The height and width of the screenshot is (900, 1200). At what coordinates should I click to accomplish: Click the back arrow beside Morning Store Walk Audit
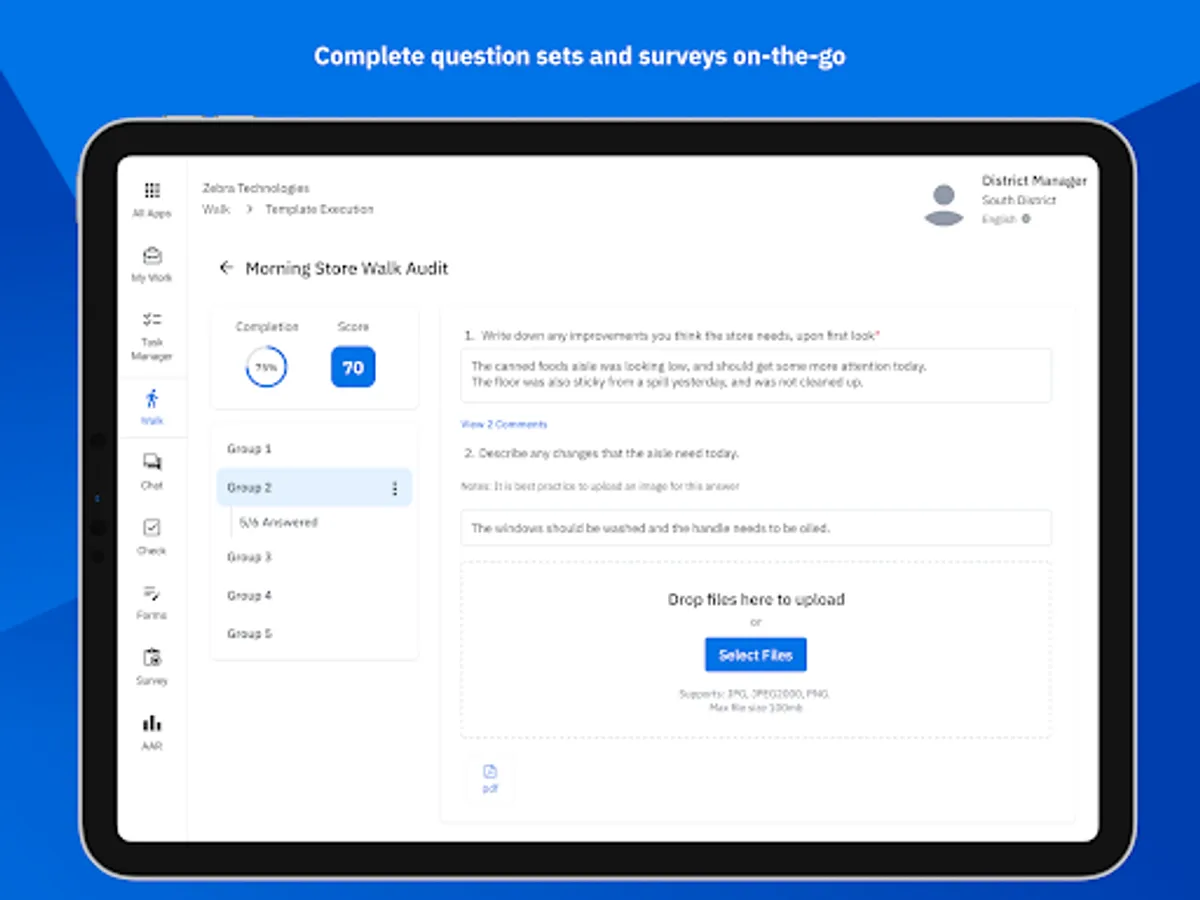pos(226,268)
